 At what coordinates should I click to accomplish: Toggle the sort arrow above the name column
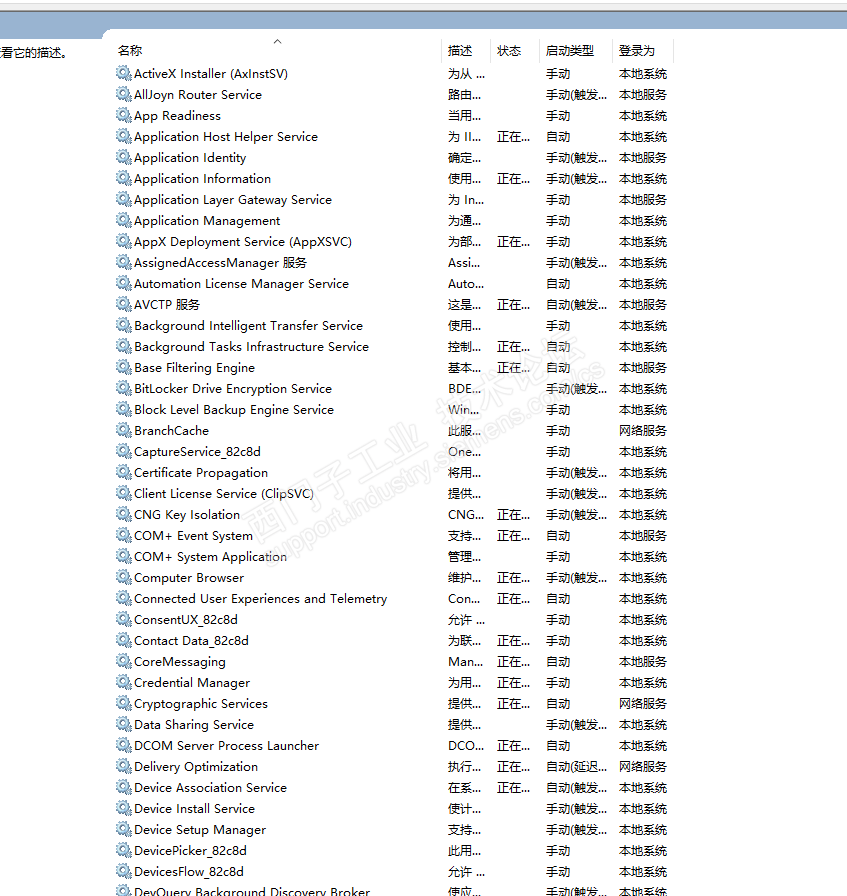point(277,41)
